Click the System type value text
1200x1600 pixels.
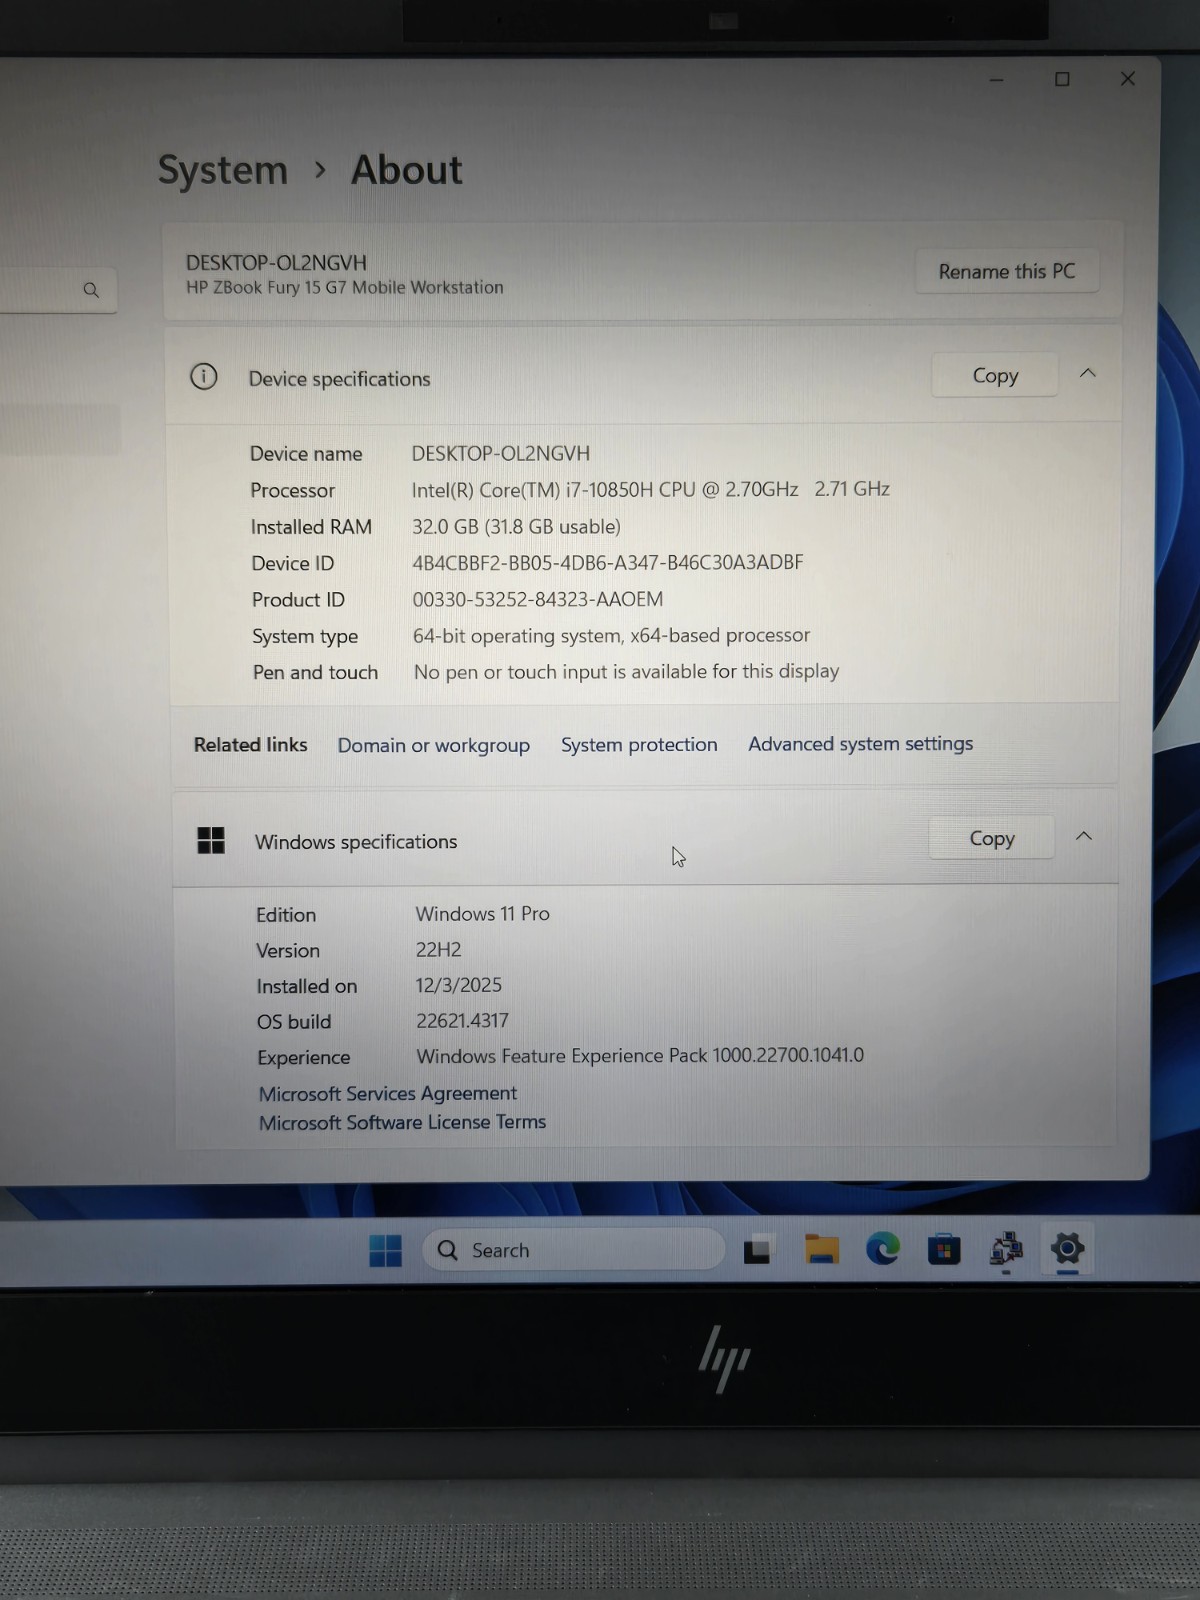click(611, 635)
